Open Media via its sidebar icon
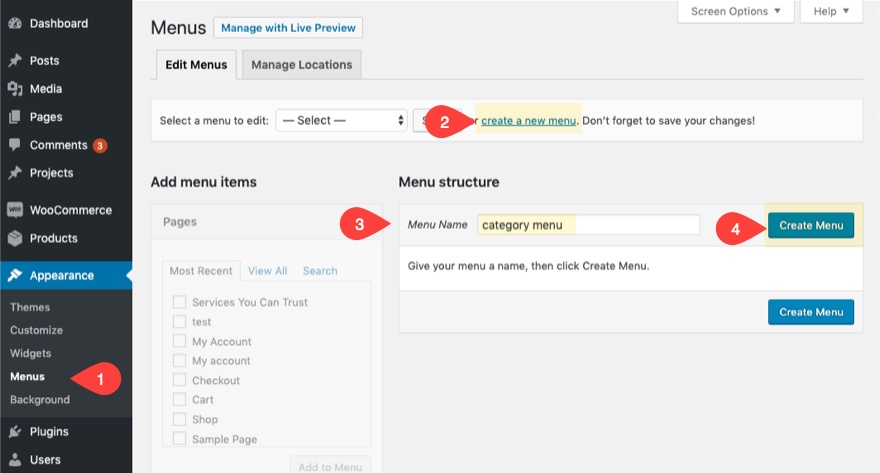This screenshot has height=473, width=880. click(x=15, y=89)
